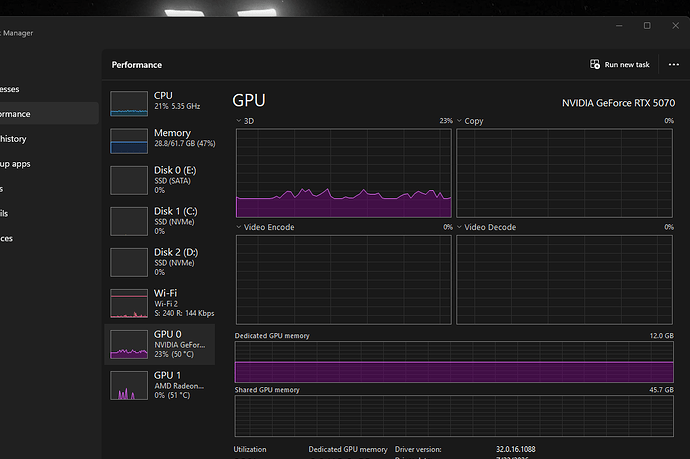Open Disk 1 (C:) performance entry
690x459 pixels.
(x=160, y=221)
